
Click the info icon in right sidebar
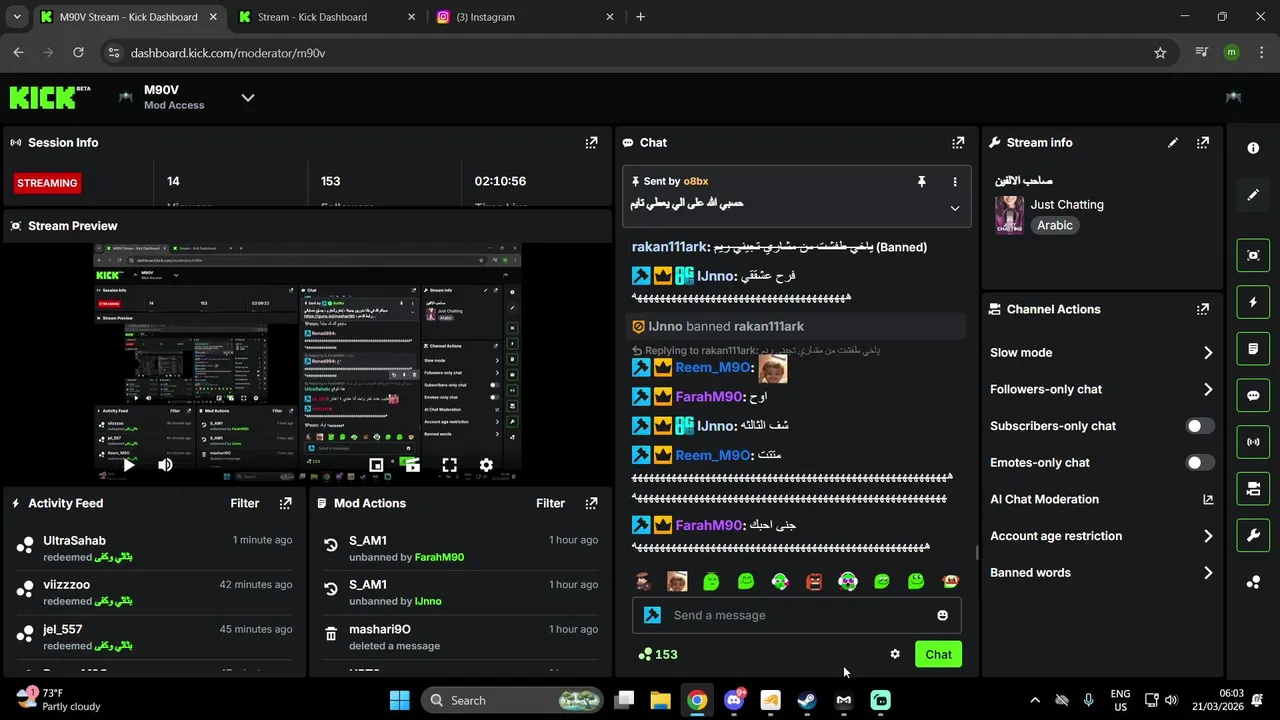coord(1253,148)
